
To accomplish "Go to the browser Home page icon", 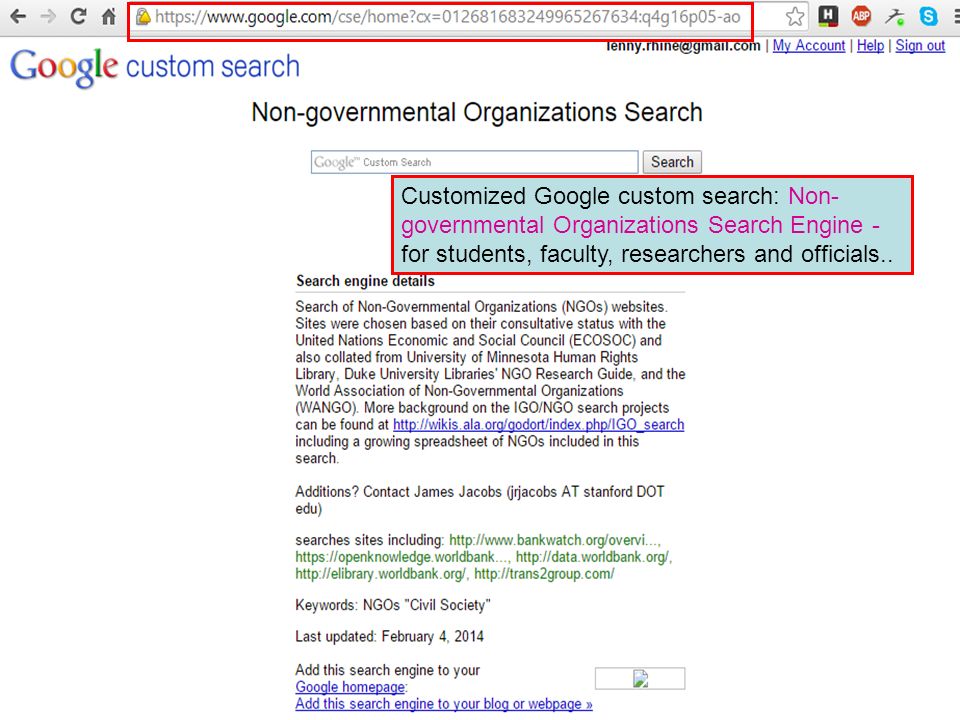I will click(109, 16).
